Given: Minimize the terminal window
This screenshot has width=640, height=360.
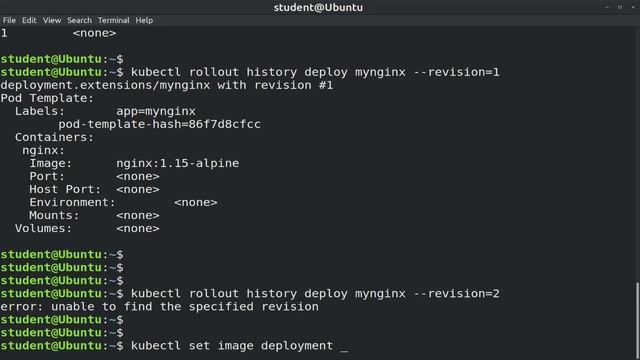Looking at the screenshot, I should [x=607, y=7].
